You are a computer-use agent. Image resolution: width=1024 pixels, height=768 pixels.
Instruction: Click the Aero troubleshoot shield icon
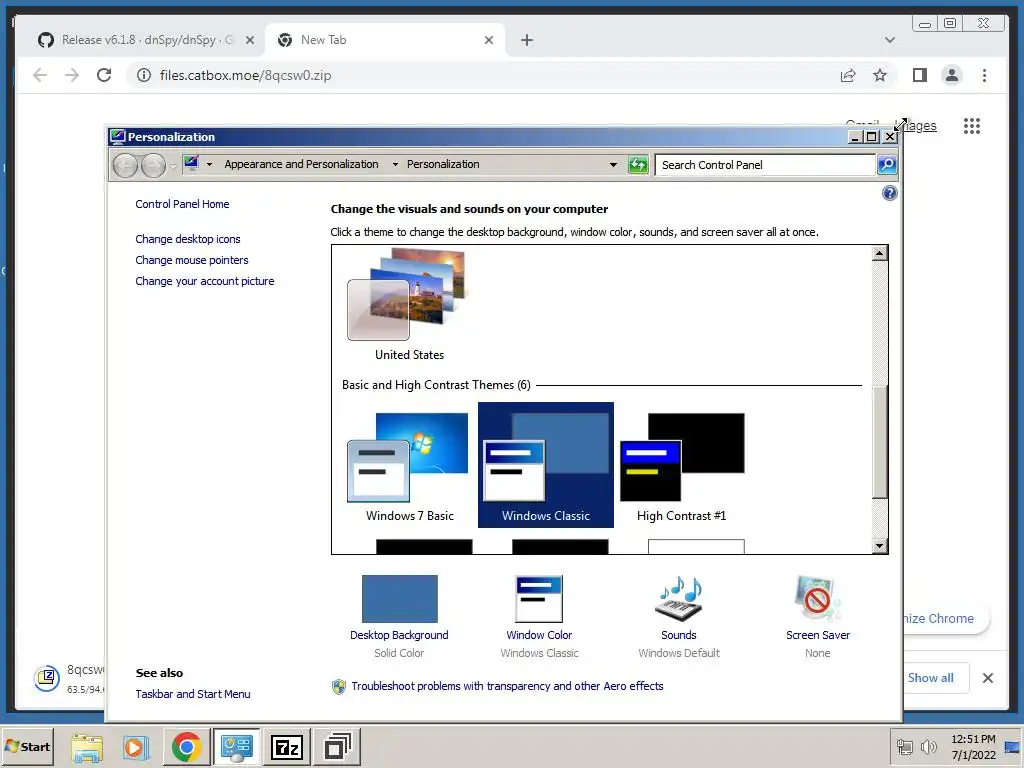coord(338,686)
